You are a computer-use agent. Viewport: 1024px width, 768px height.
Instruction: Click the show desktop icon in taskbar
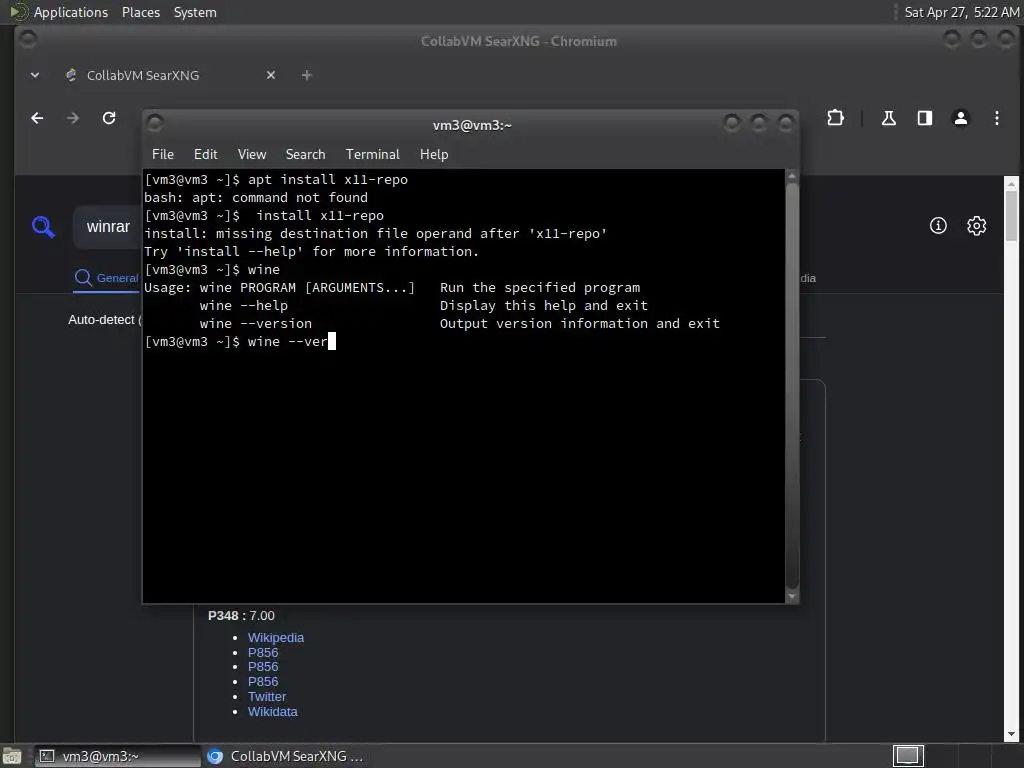(12, 756)
